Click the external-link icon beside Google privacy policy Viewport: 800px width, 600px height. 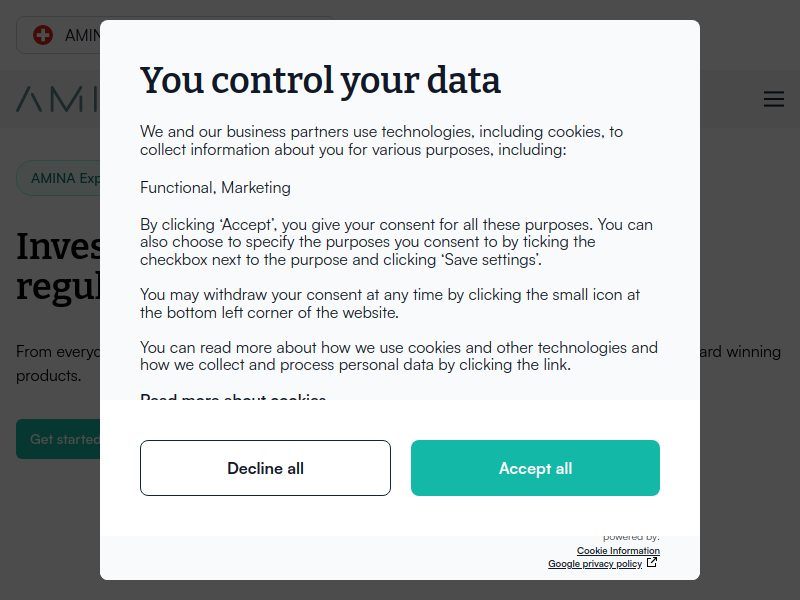(x=652, y=563)
